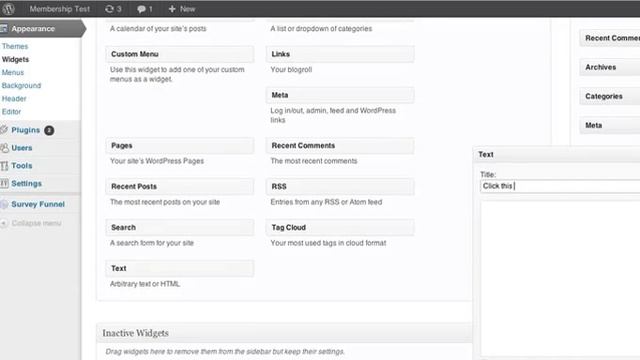Click 'A search form for your site' text
640x360 pixels.
[152, 243]
